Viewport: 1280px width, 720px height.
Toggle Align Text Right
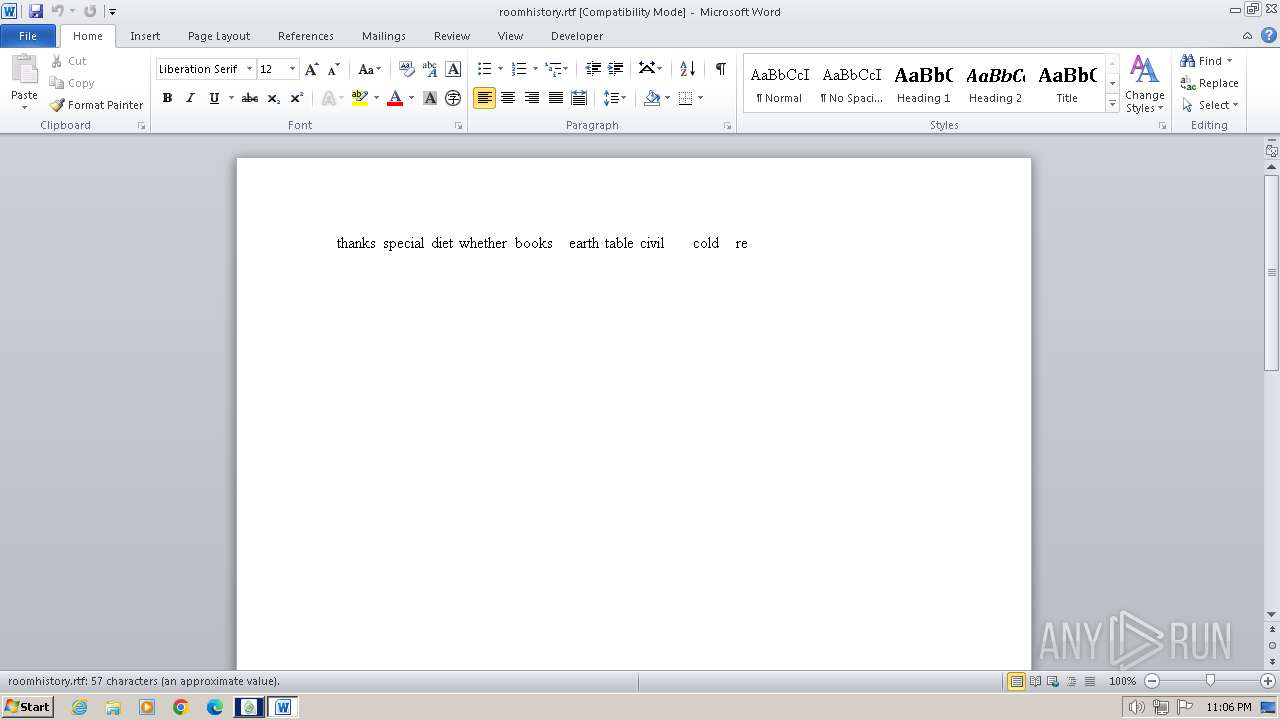pos(532,98)
